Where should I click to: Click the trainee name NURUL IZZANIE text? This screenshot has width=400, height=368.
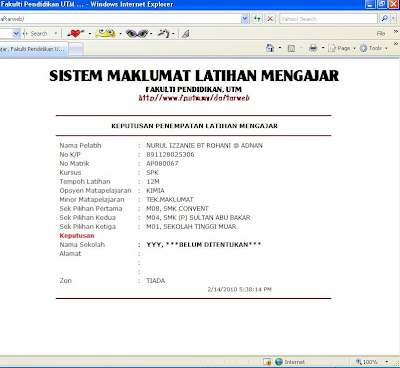(204, 145)
